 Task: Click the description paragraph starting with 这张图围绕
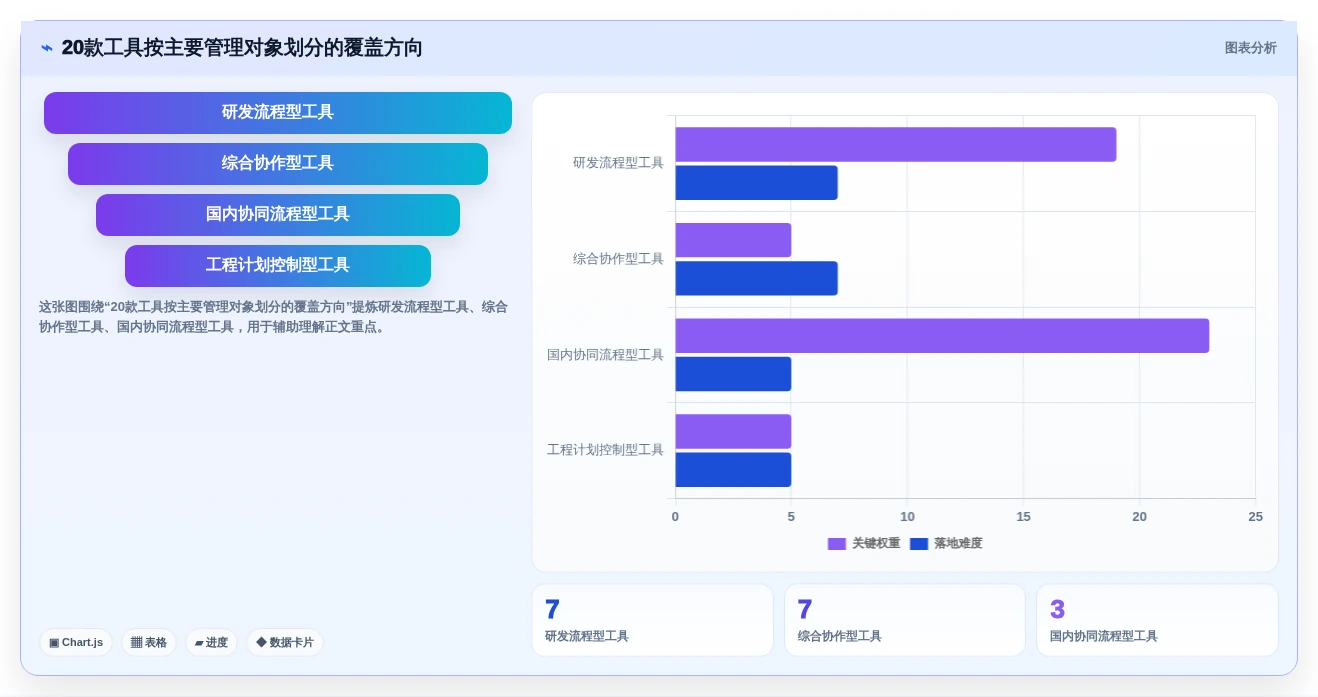click(x=273, y=317)
